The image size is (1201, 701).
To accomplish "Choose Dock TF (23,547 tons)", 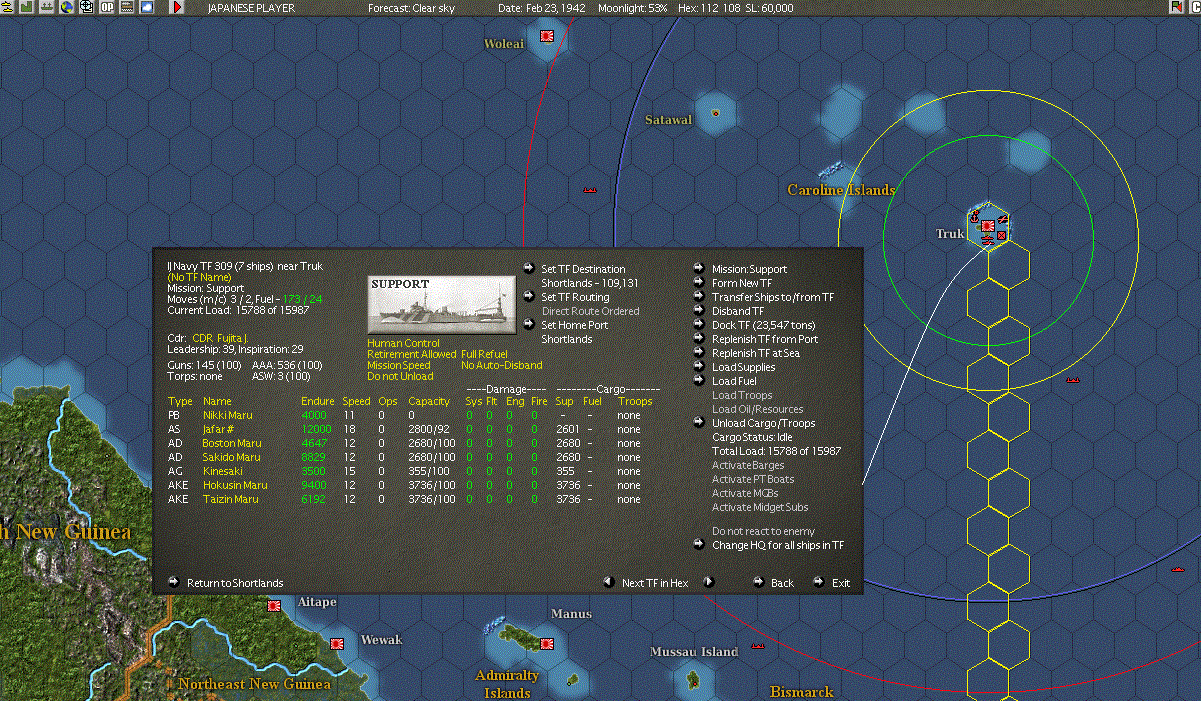I will pyautogui.click(x=764, y=325).
